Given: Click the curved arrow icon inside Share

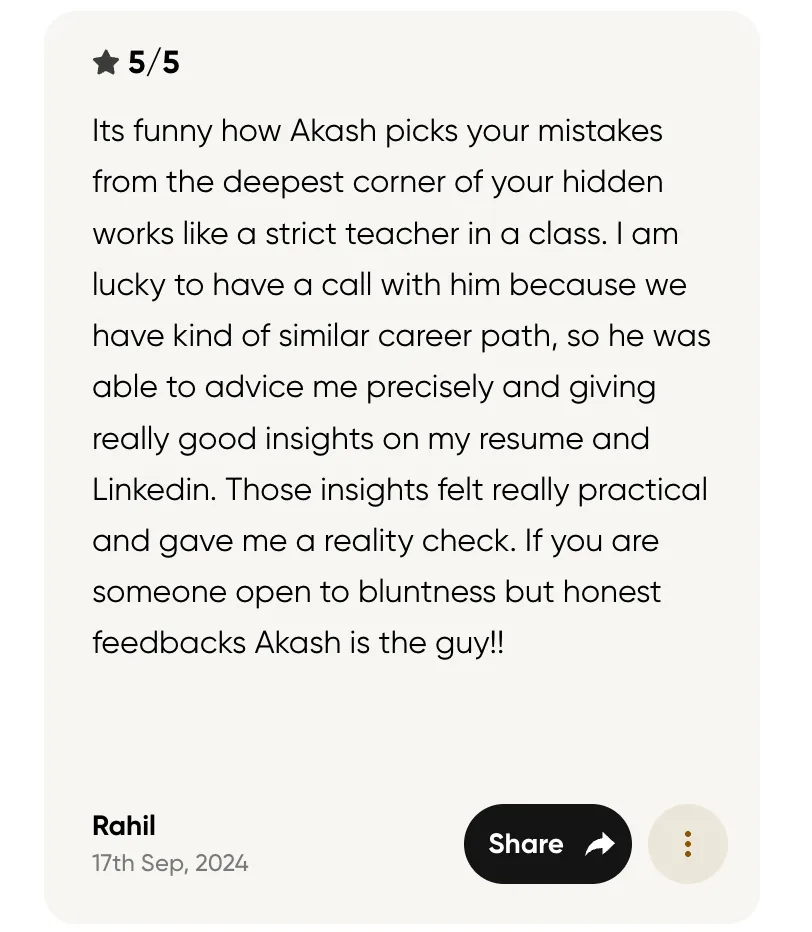Looking at the screenshot, I should coord(599,844).
